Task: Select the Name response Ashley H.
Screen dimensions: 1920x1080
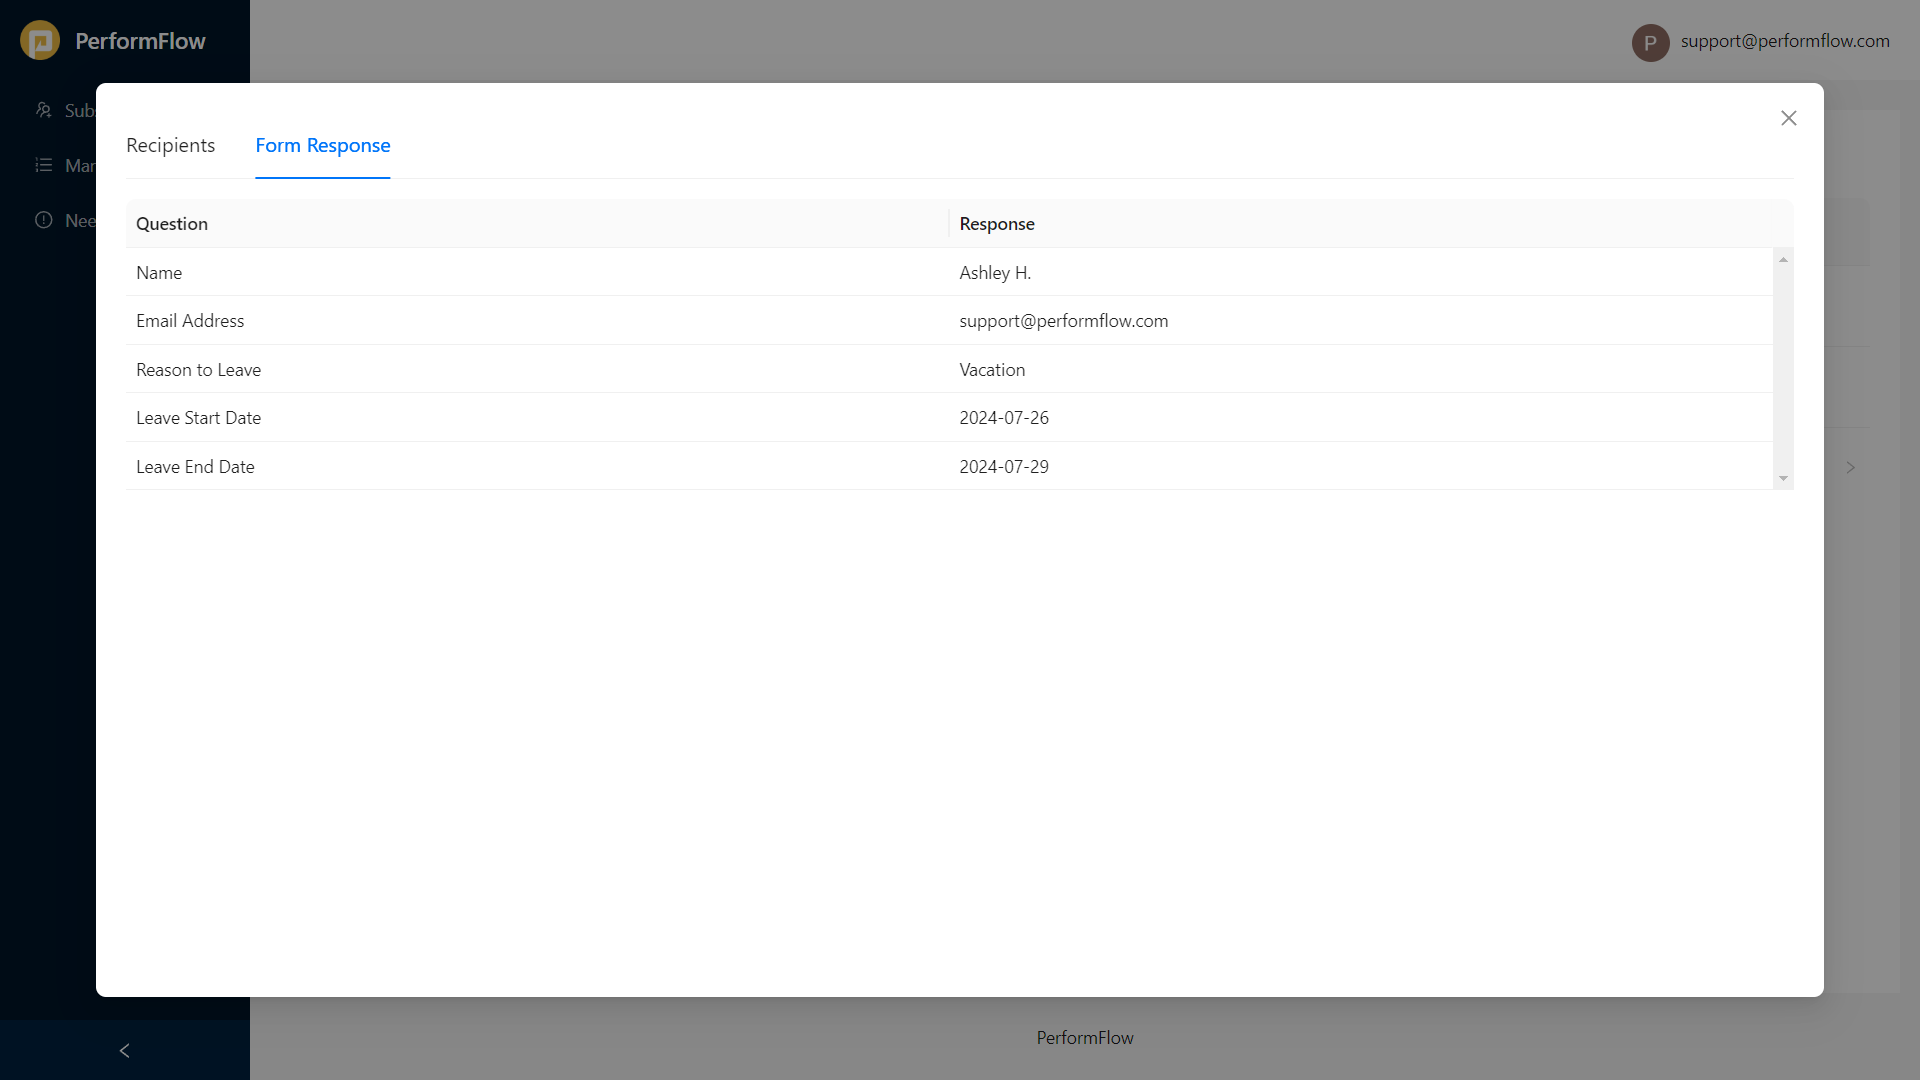Action: pyautogui.click(x=994, y=272)
